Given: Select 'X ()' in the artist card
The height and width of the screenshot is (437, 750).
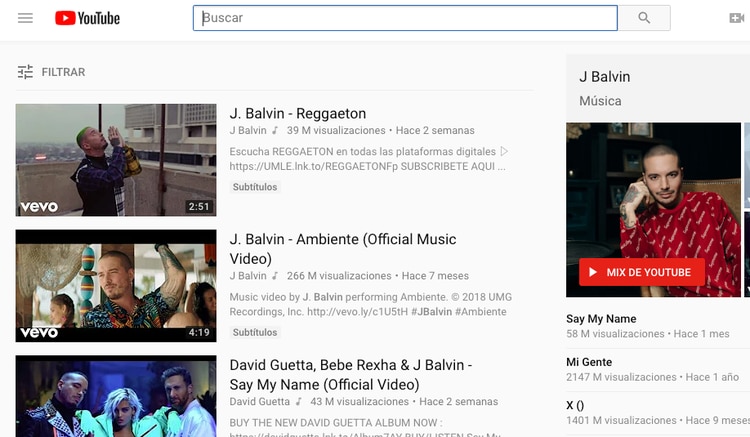Looking at the screenshot, I should click(575, 405).
